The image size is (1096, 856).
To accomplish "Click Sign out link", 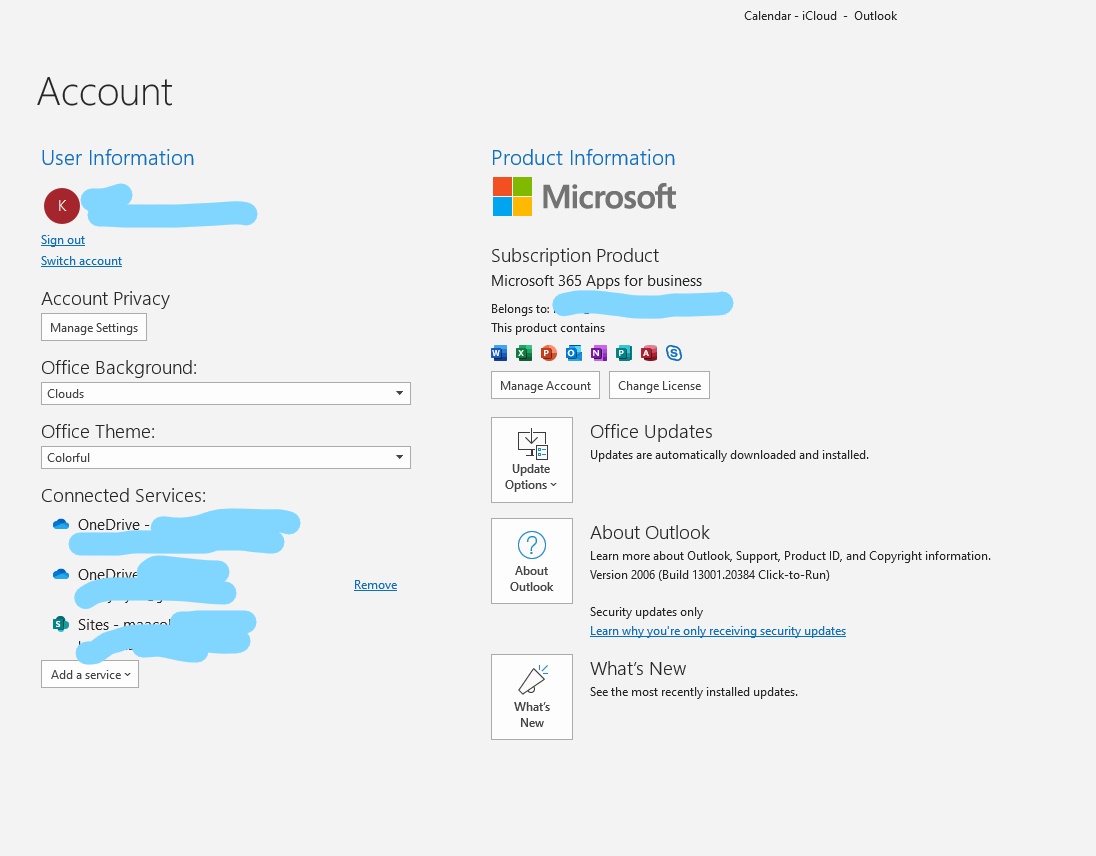I will 63,240.
